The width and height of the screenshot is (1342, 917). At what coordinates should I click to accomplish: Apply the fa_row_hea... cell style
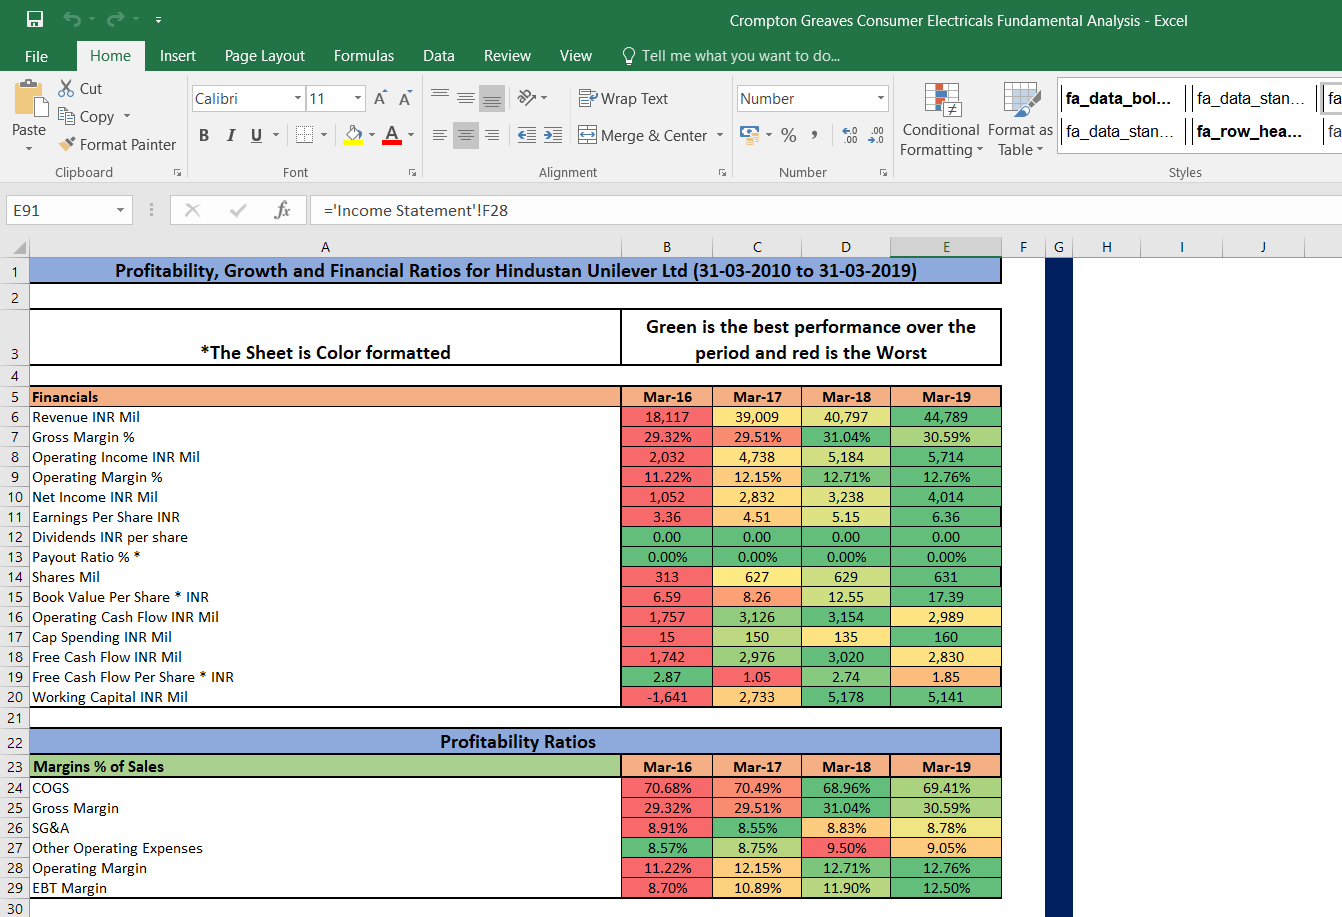pos(1253,131)
